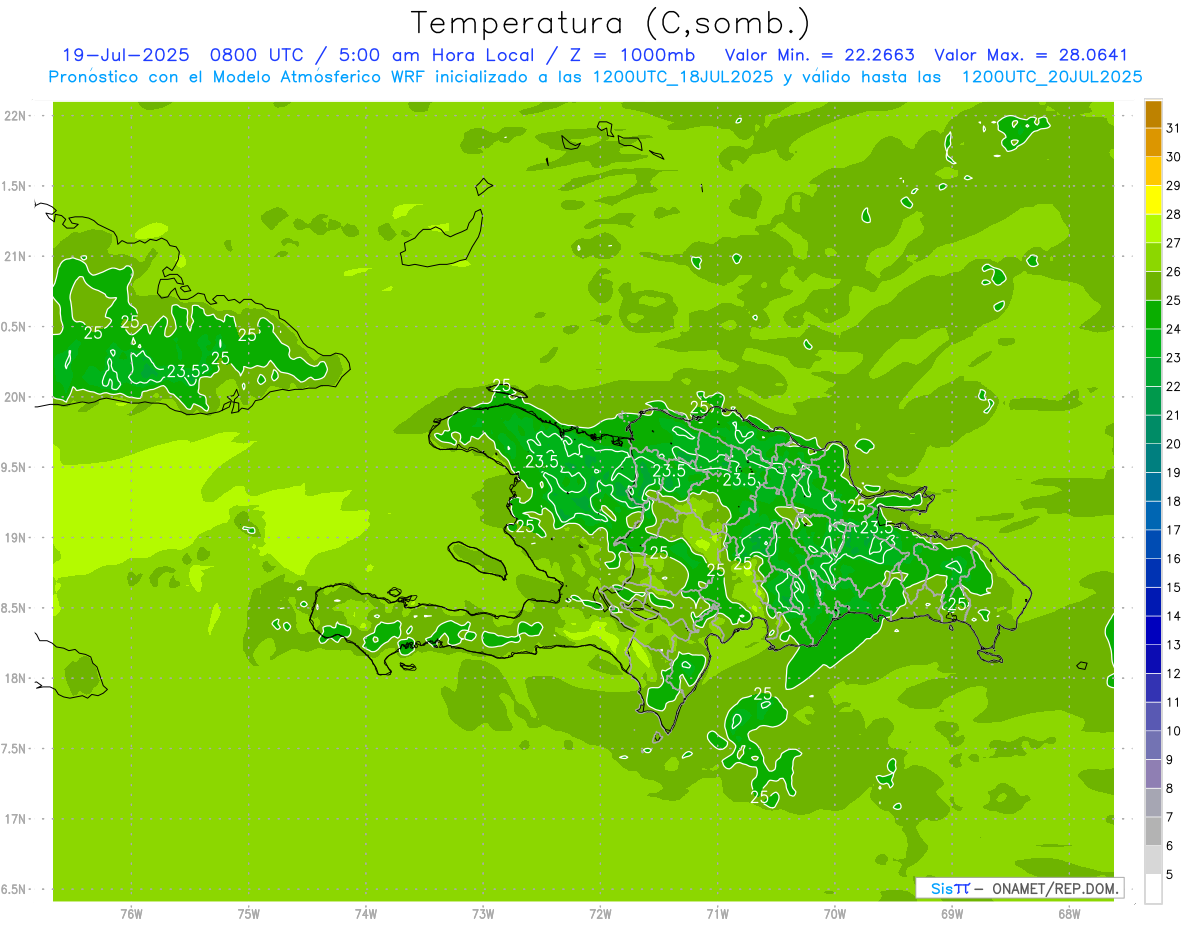Screen dimensions: 1200x927
Task: Pick the lime colorbar swatch between 27 and 28
Action: tap(1153, 229)
